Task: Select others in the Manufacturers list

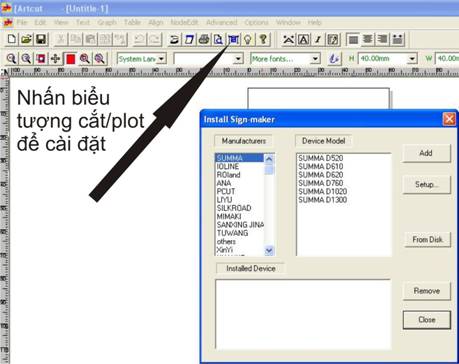Action: tap(240, 241)
